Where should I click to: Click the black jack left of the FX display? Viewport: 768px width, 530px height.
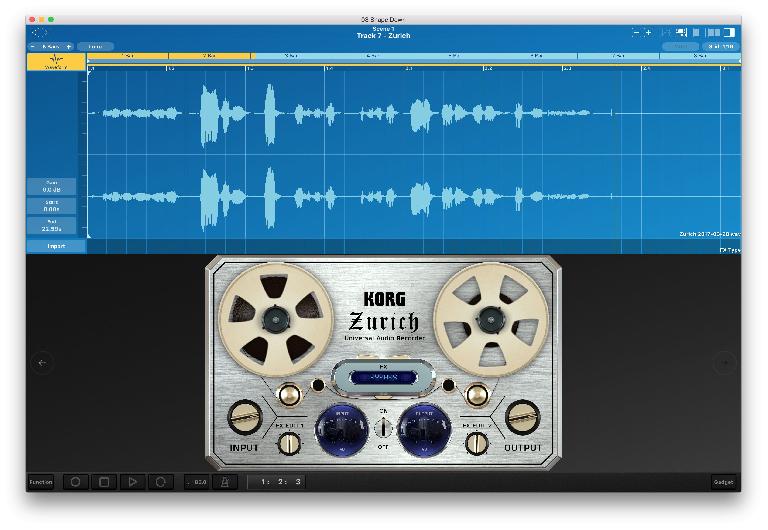(x=318, y=385)
